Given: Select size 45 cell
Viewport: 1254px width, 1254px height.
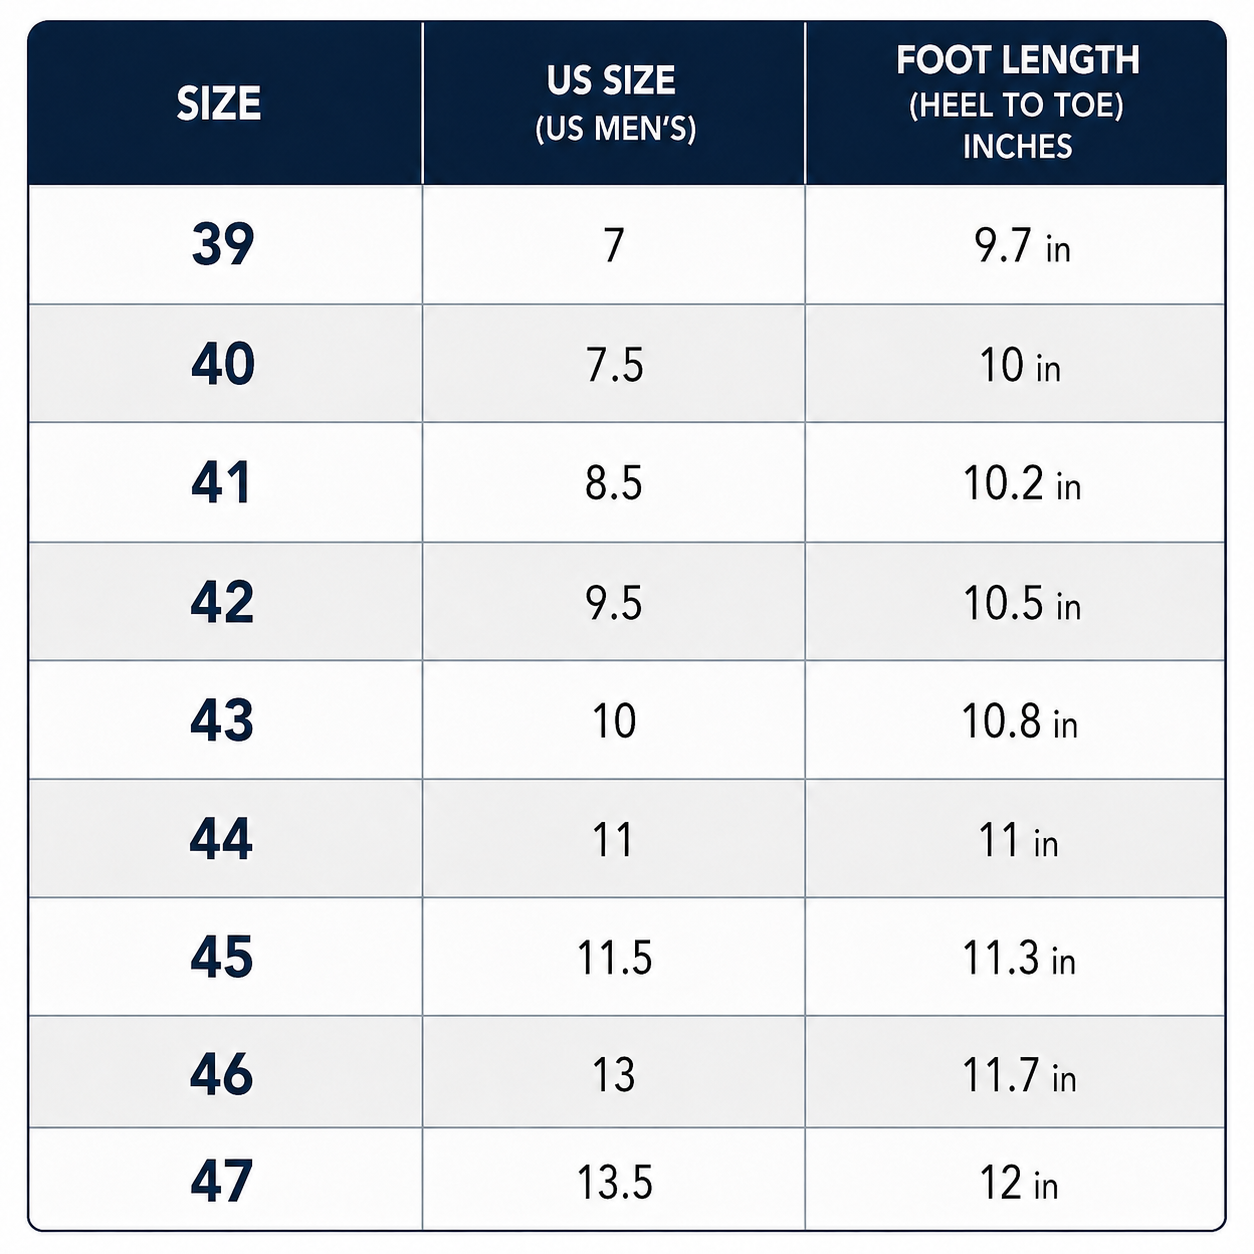Looking at the screenshot, I should point(222,957).
